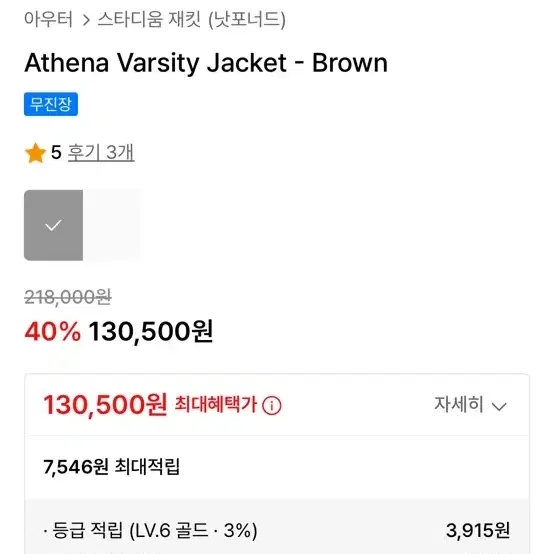Click the 최대혜택가 info circle icon

tap(272, 405)
